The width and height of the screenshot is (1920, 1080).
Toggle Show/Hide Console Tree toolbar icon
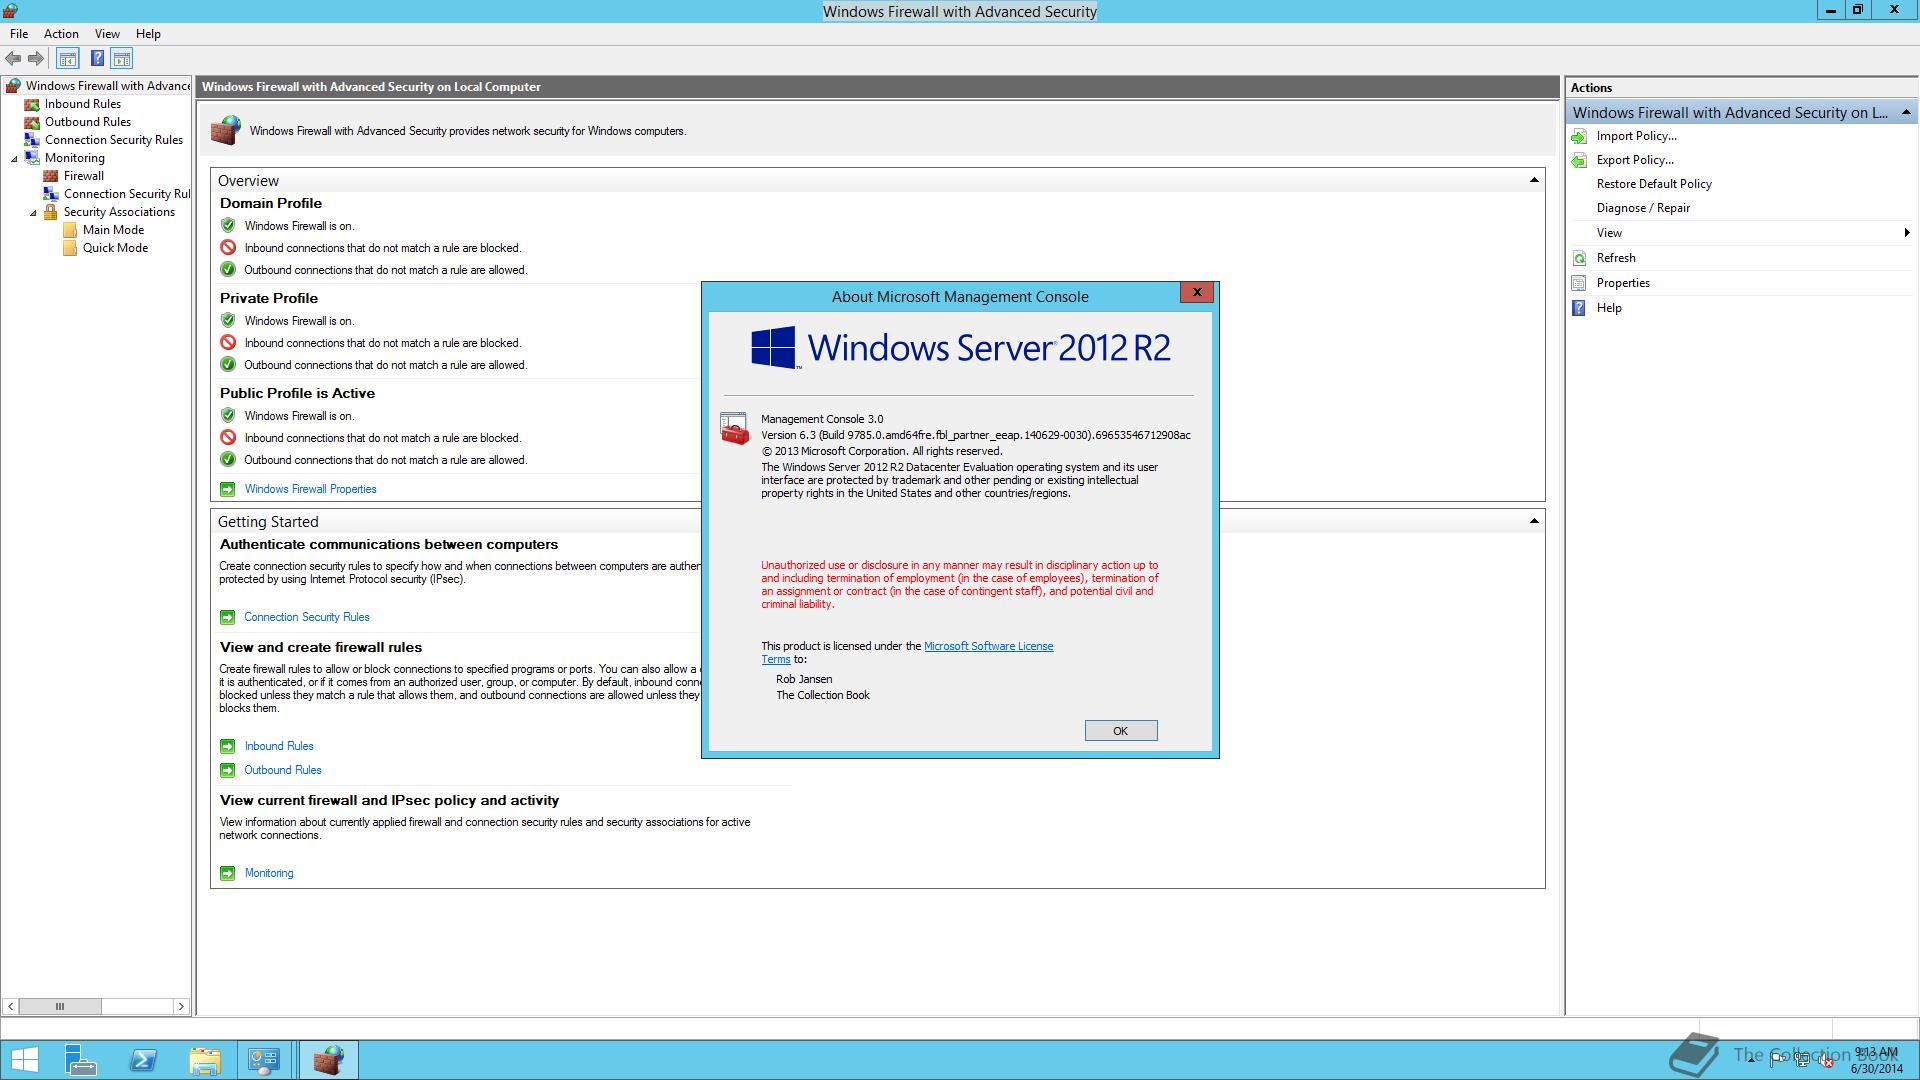pyautogui.click(x=68, y=59)
